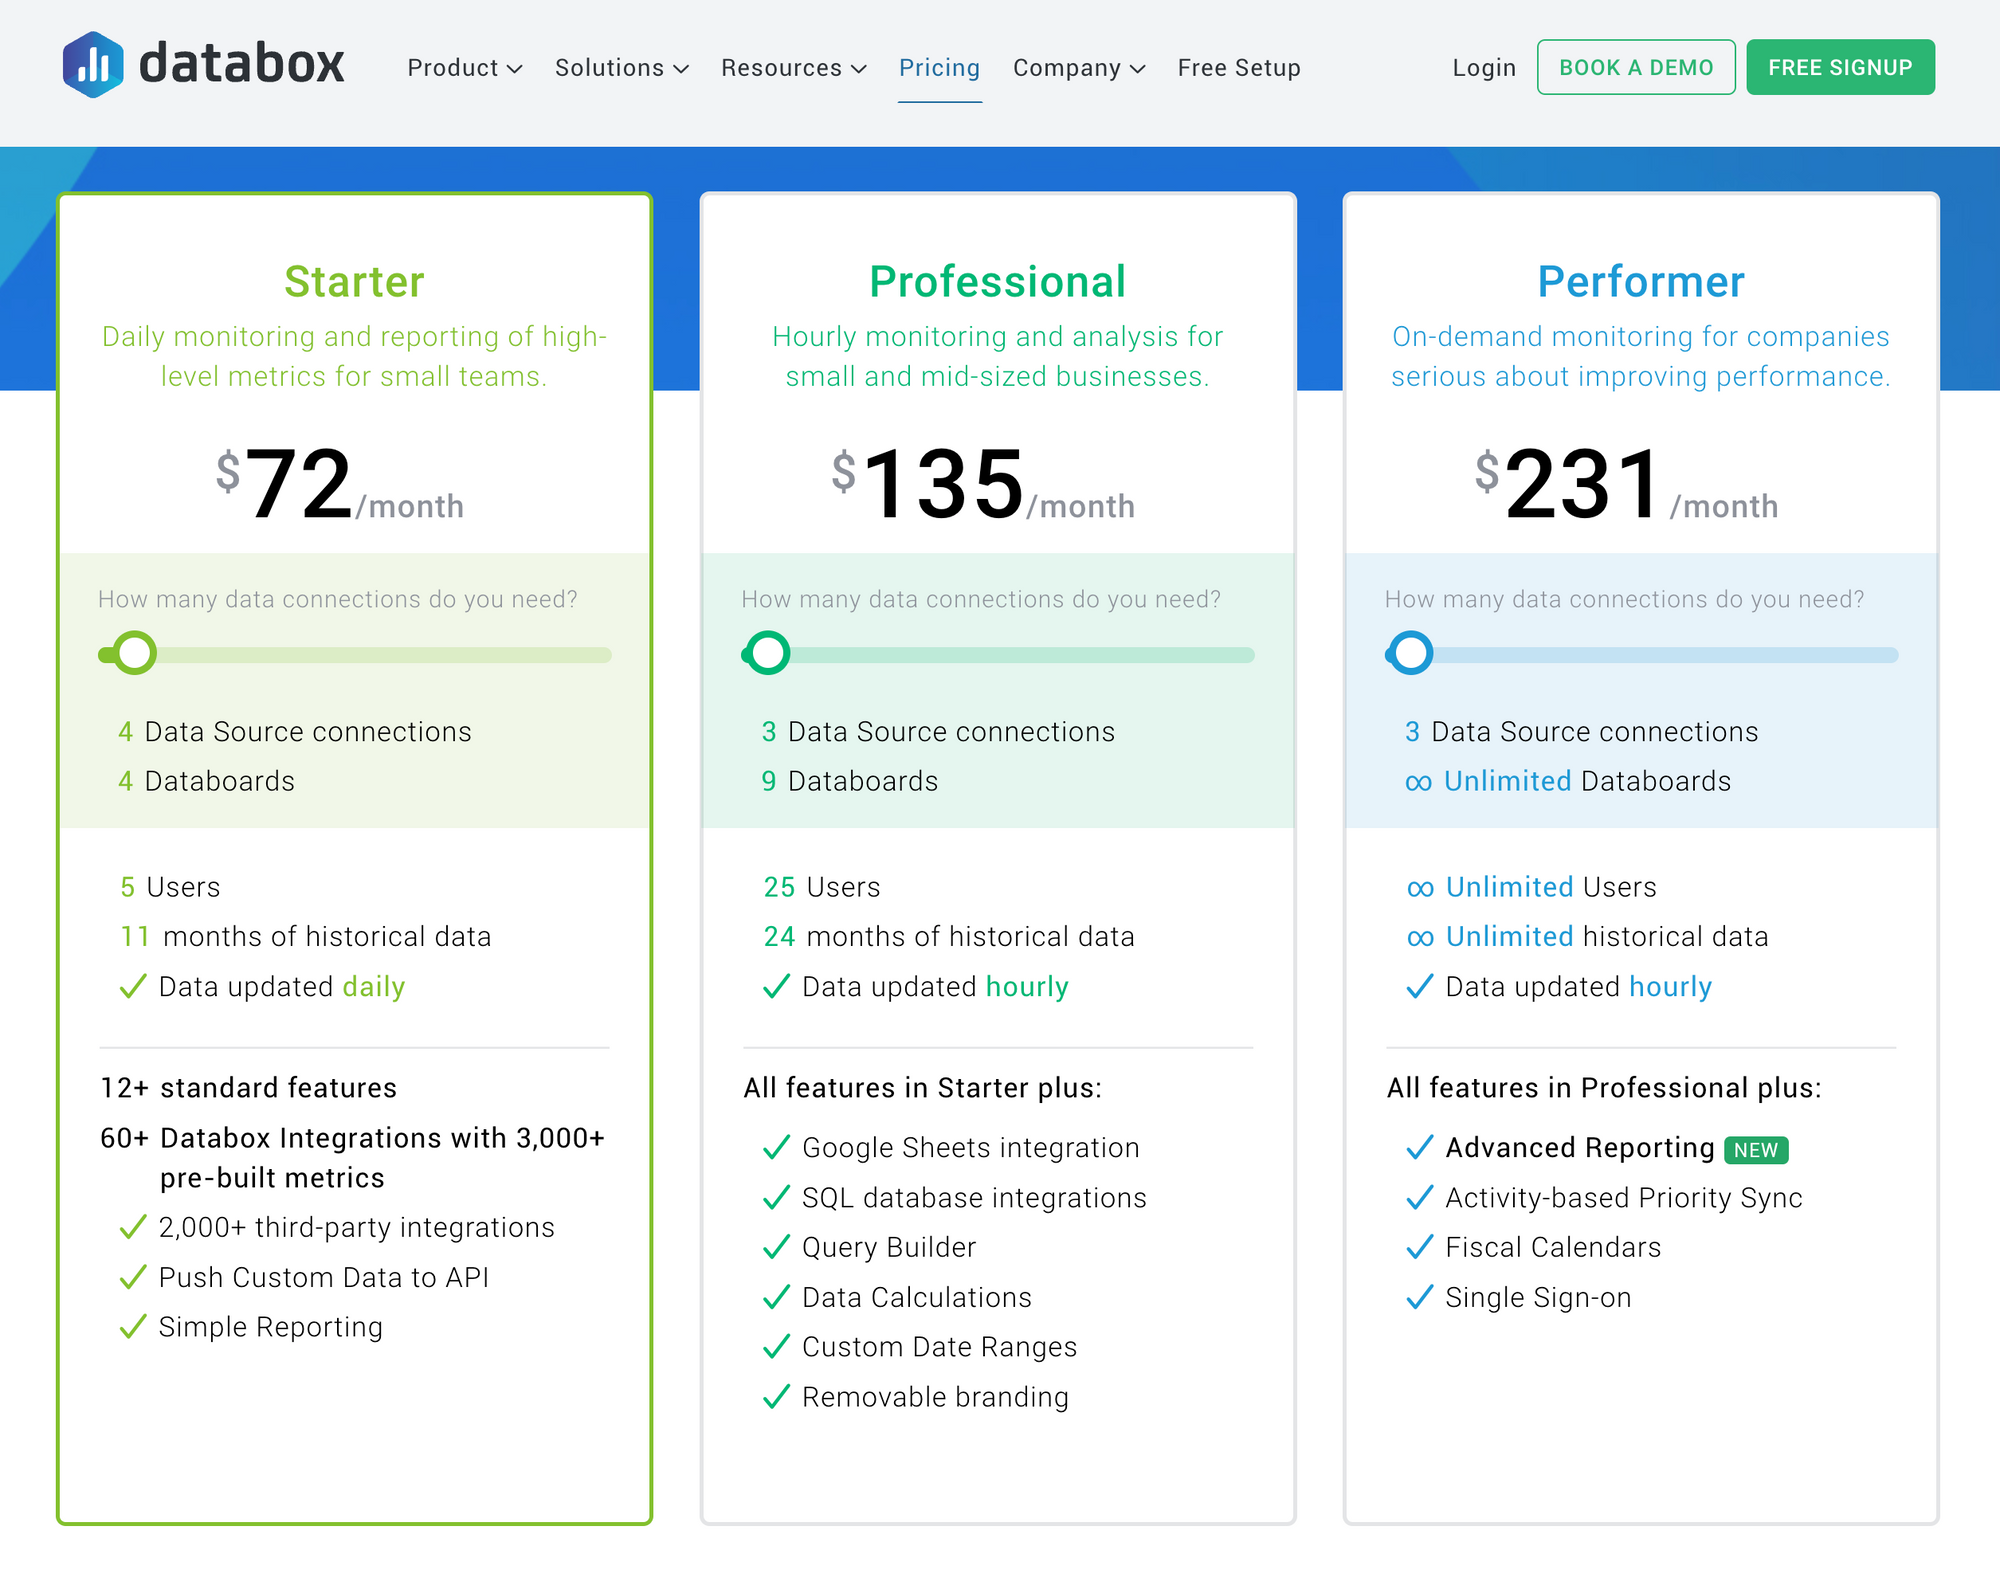Click checkmark beside Activity-based Priority Sync
Image resolution: width=2000 pixels, height=1578 pixels.
click(1419, 1197)
